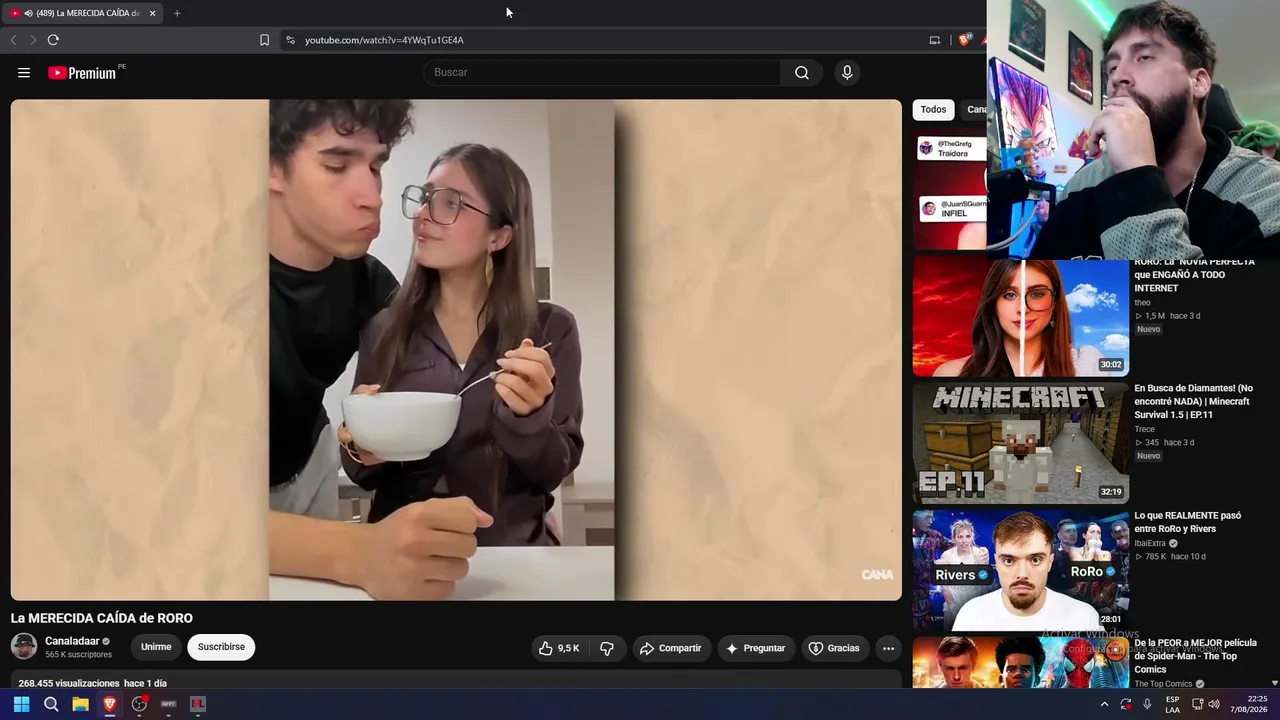Focus the Buscar search field

click(603, 73)
